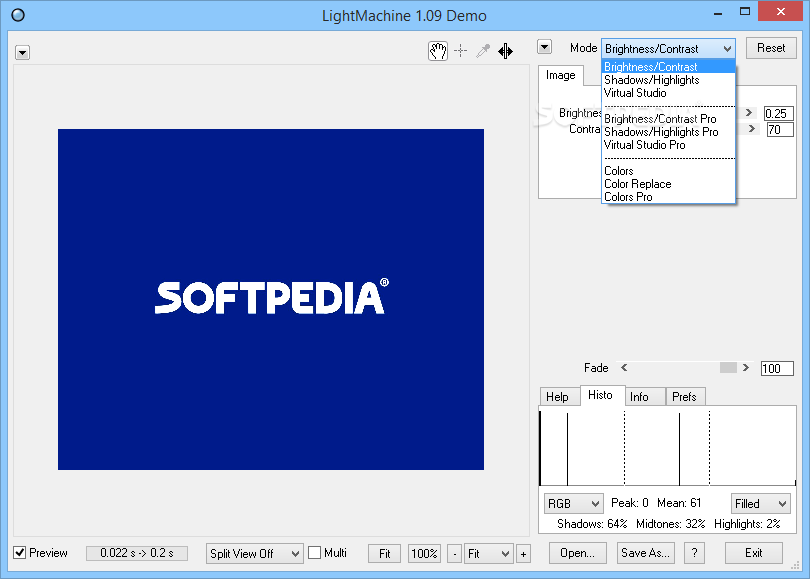Increase Brightness with right arrow

pos(749,113)
